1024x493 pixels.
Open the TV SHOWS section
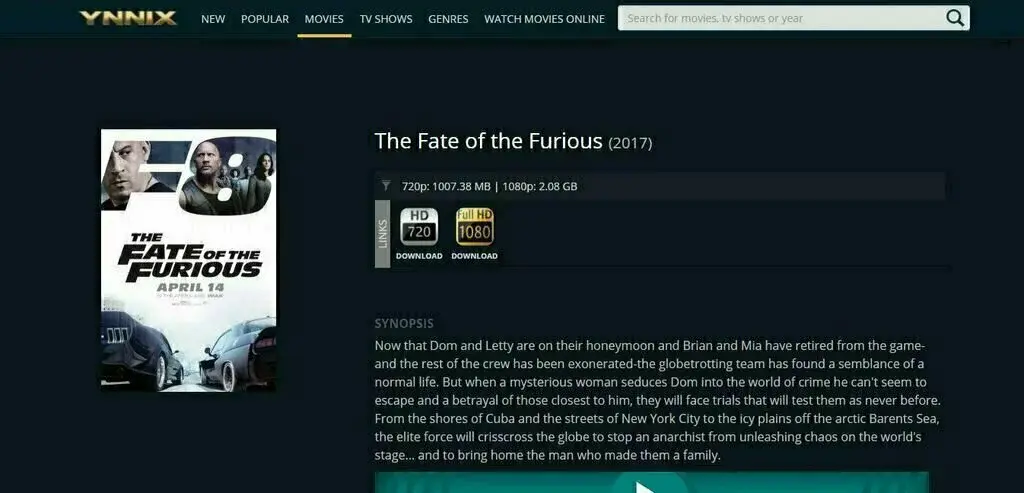point(386,19)
